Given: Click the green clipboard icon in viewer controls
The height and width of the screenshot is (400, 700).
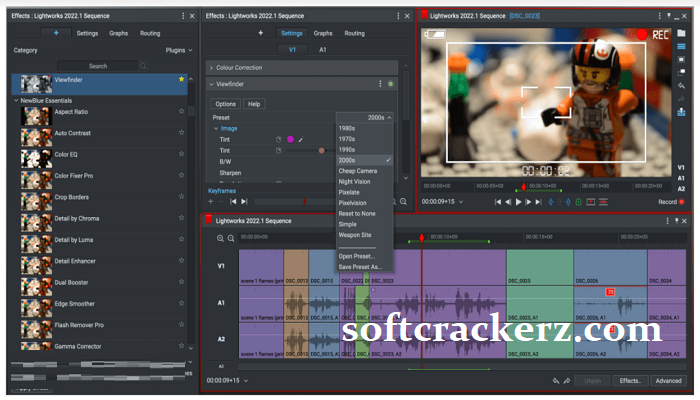Looking at the screenshot, I should pos(579,202).
